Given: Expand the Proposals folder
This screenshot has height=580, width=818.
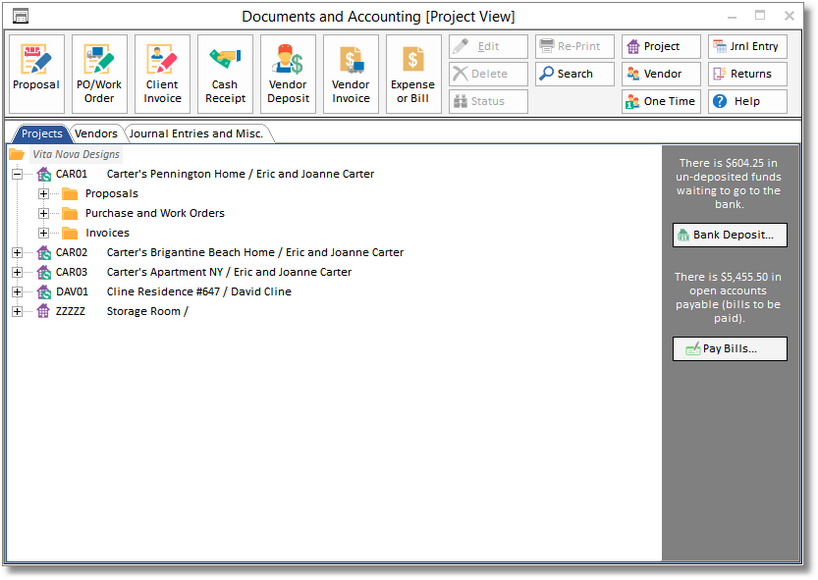Looking at the screenshot, I should tap(43, 194).
